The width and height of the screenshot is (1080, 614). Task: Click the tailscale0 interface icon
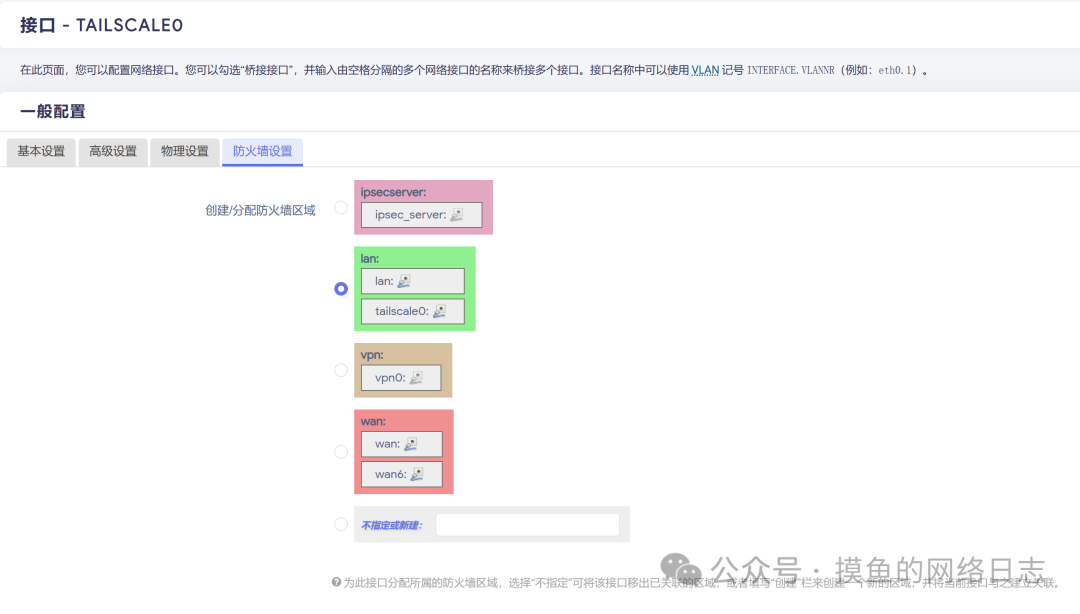[439, 312]
